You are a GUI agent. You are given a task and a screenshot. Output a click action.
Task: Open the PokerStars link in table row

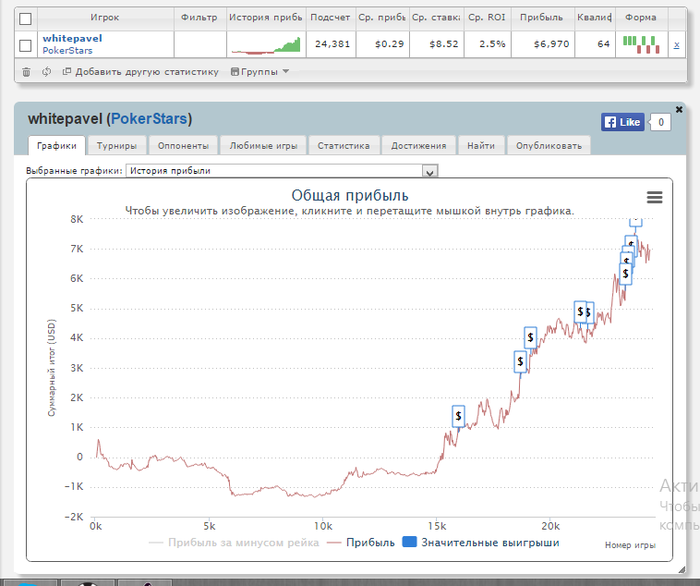(x=67, y=50)
